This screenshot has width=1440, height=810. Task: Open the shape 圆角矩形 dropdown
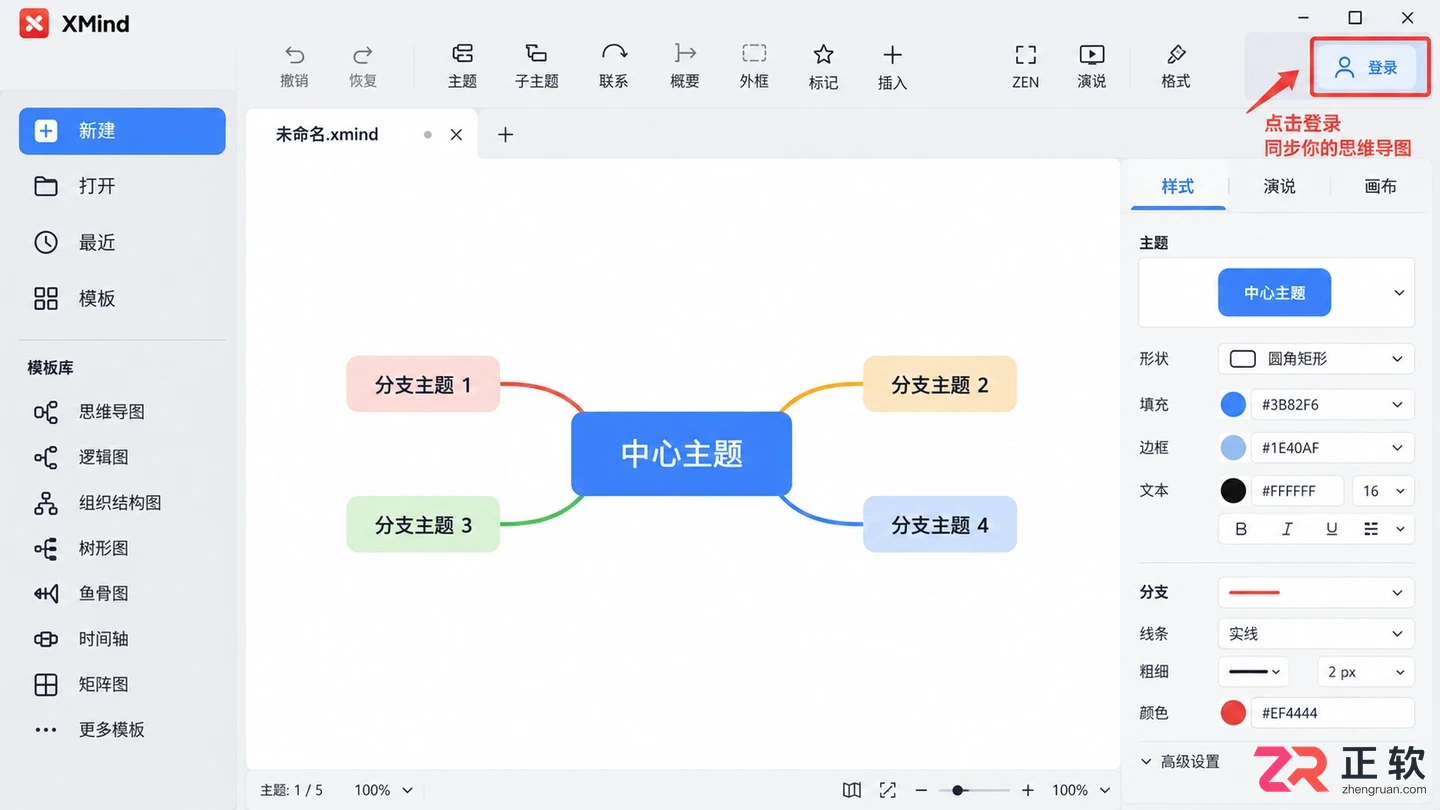click(1316, 359)
